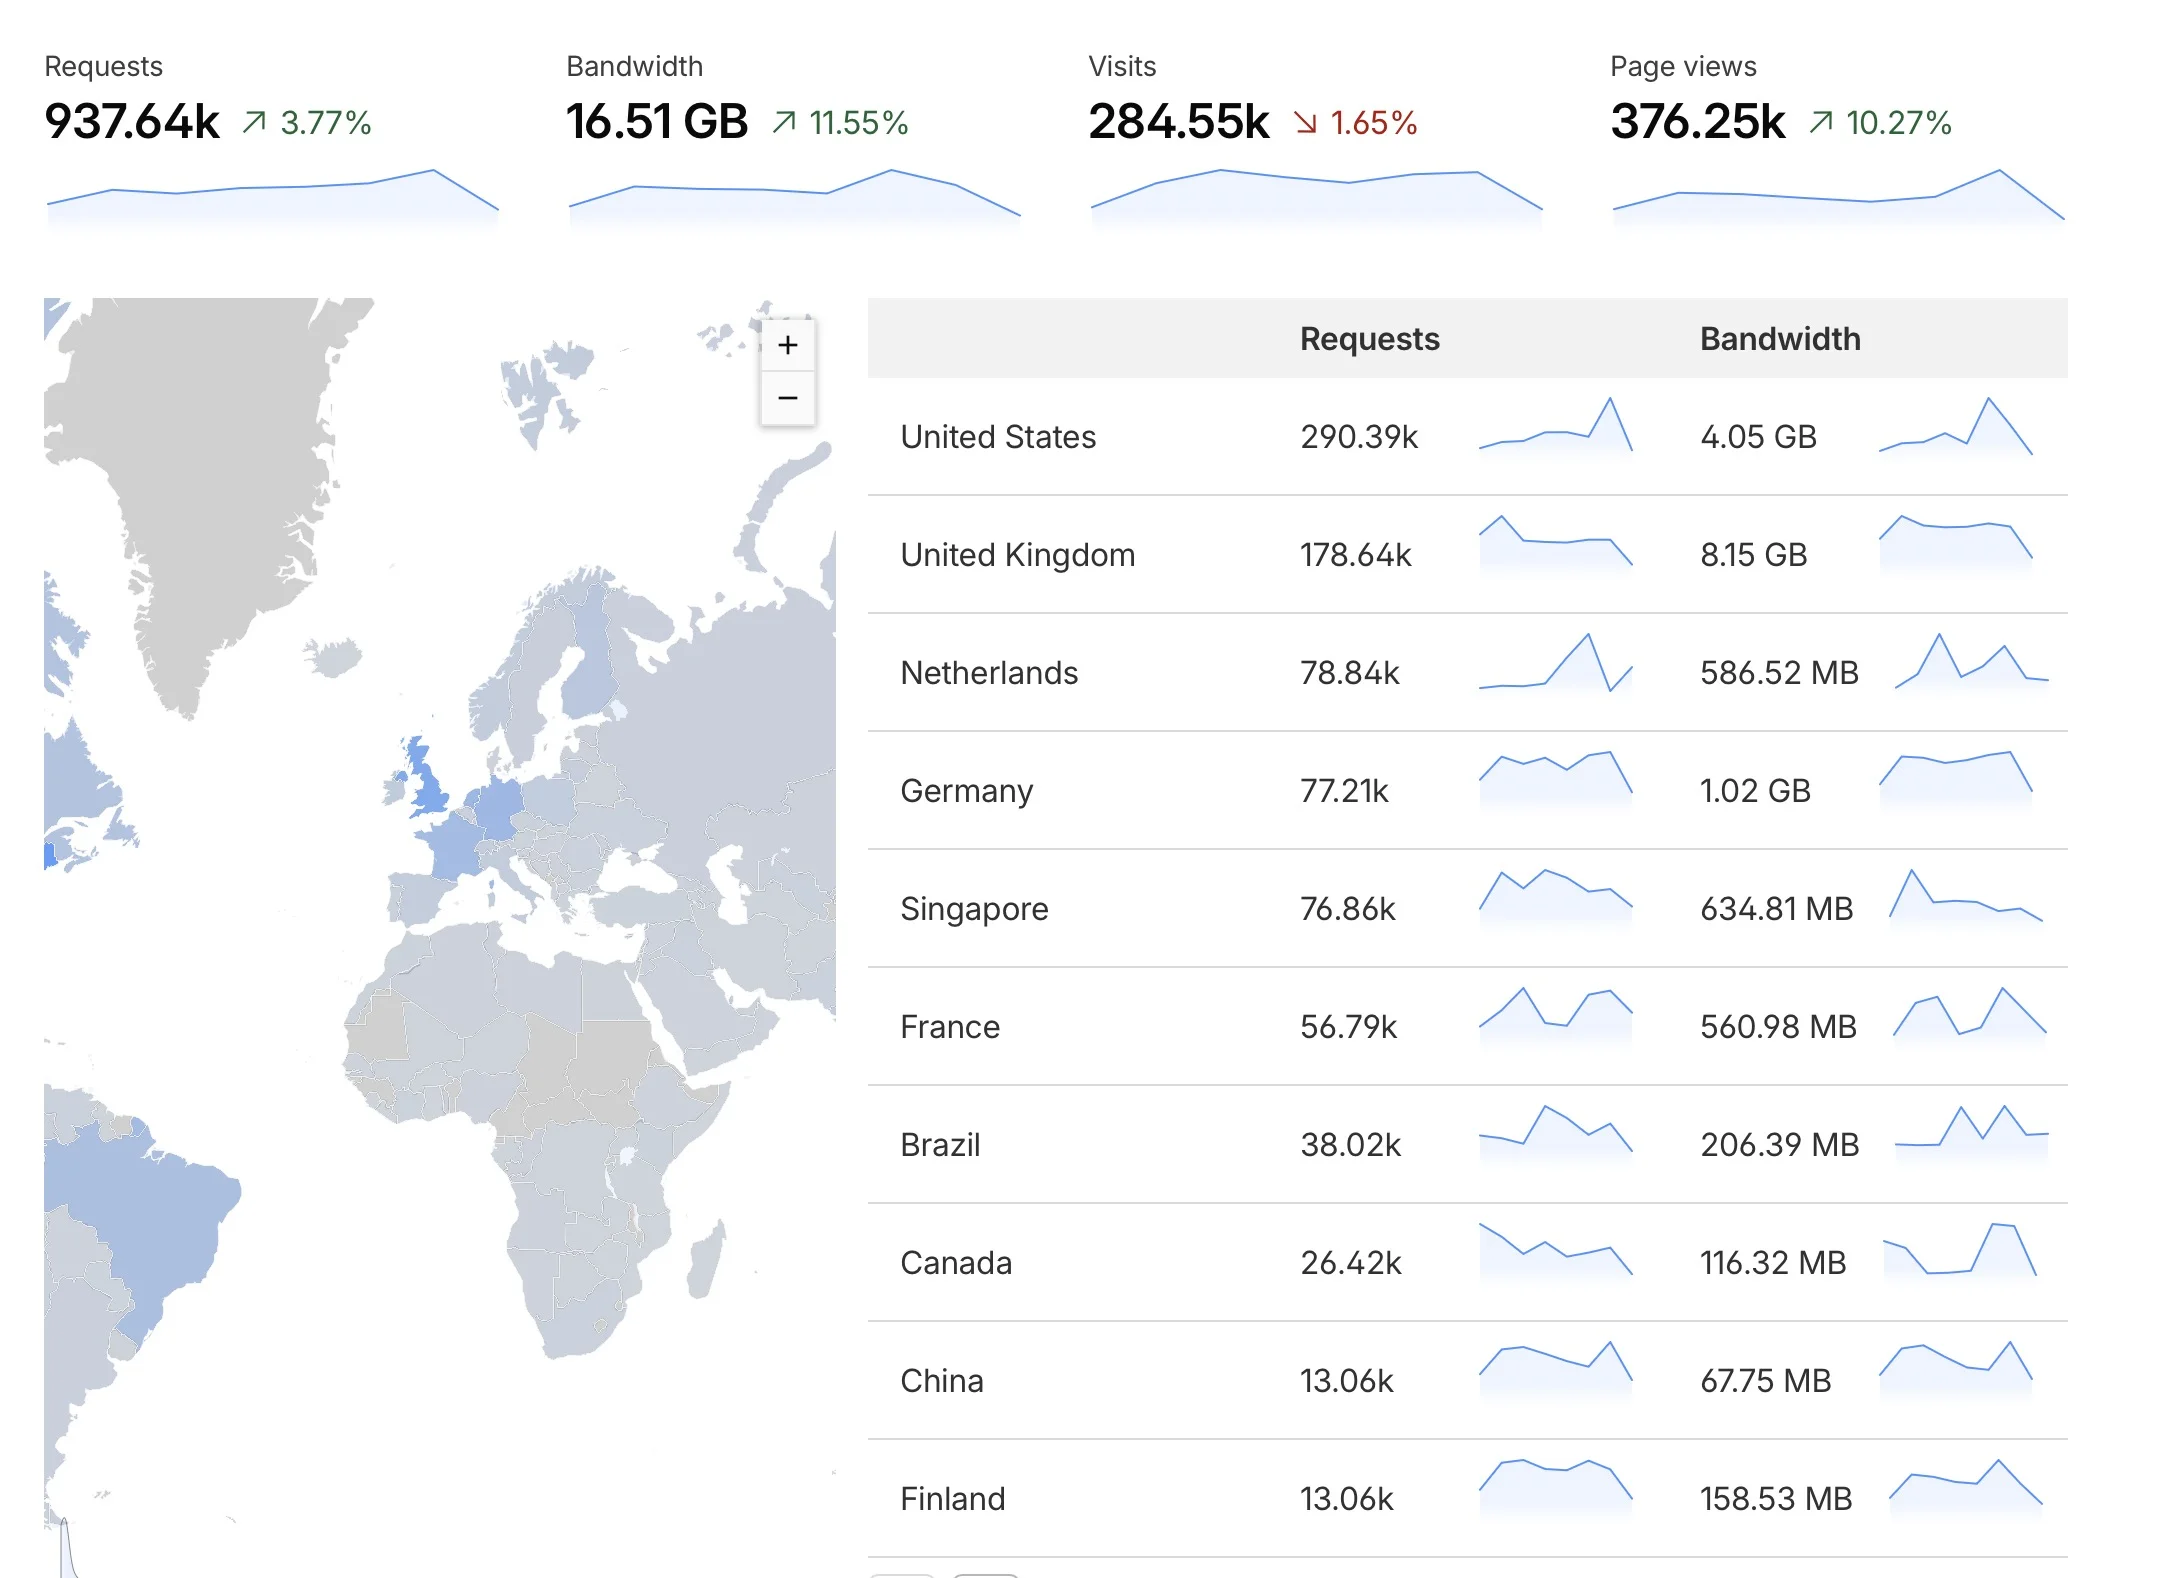The height and width of the screenshot is (1578, 2178).
Task: Click Finland bandwidth value 158.53 MB
Action: [x=1777, y=1499]
